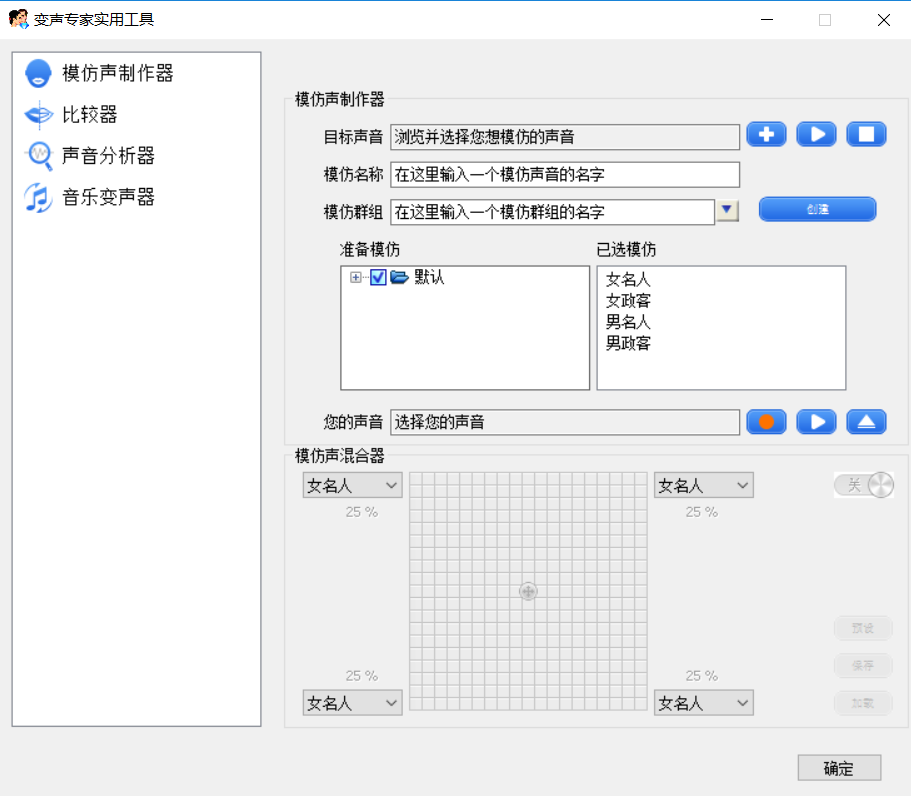Click the blue 创建 button
The image size is (911, 796).
coord(817,209)
